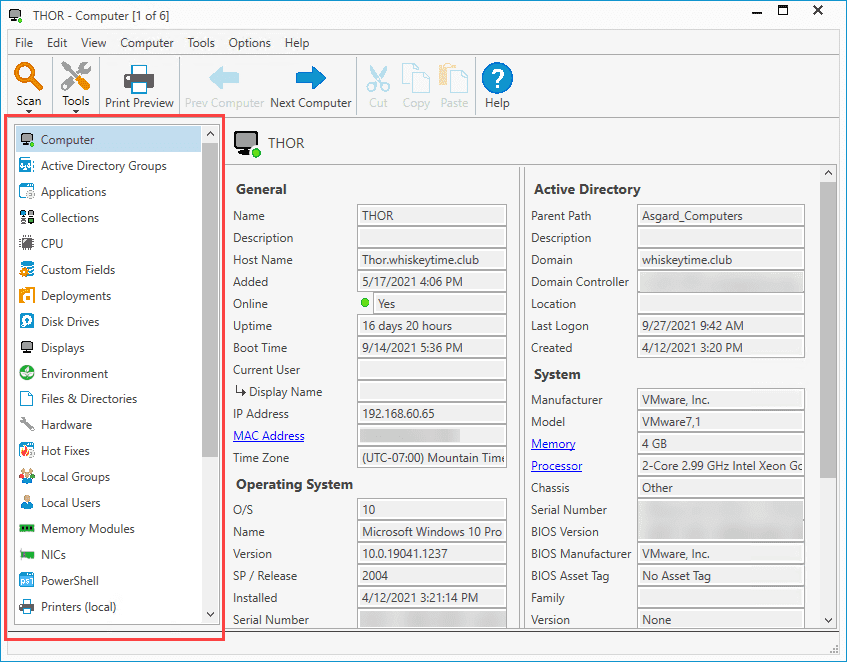Select the Memory Modules icon

click(27, 528)
